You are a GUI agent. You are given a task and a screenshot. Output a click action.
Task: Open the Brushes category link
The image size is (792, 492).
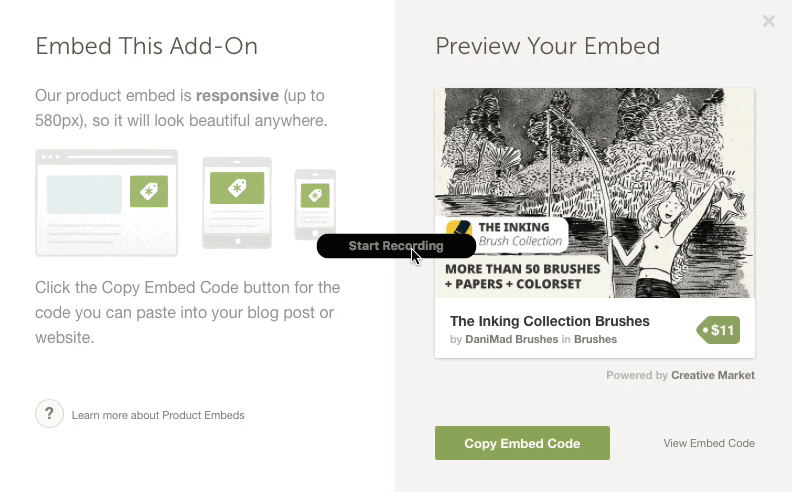tap(596, 339)
